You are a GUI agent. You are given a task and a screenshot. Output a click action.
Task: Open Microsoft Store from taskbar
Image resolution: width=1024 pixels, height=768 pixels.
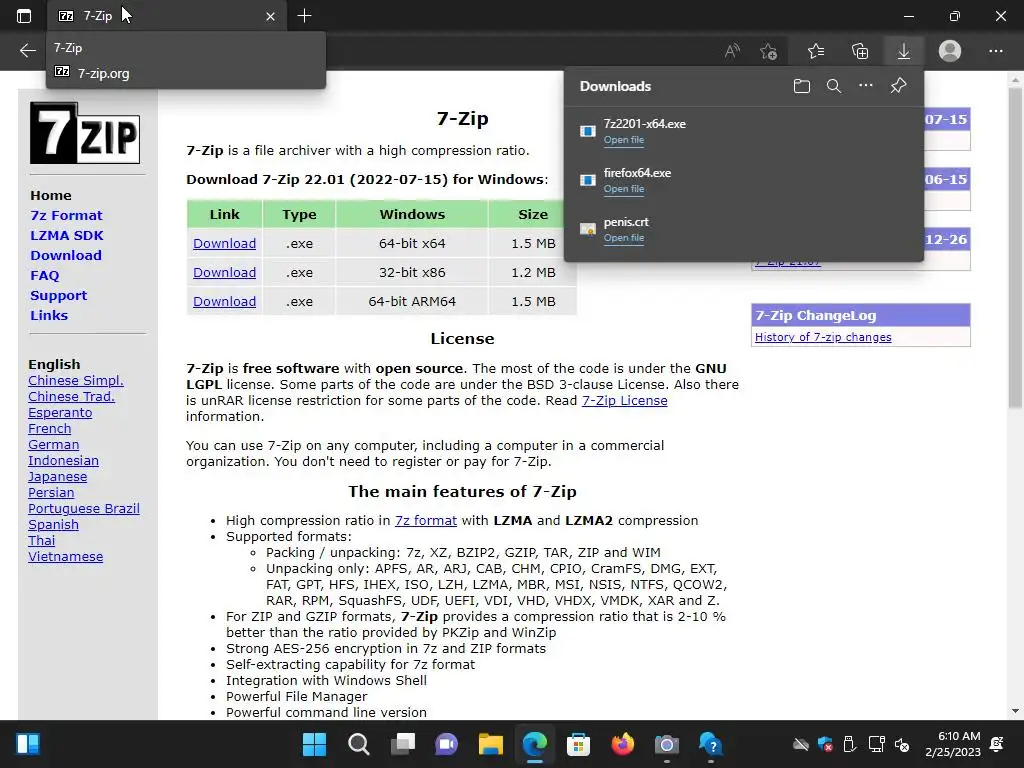(578, 744)
